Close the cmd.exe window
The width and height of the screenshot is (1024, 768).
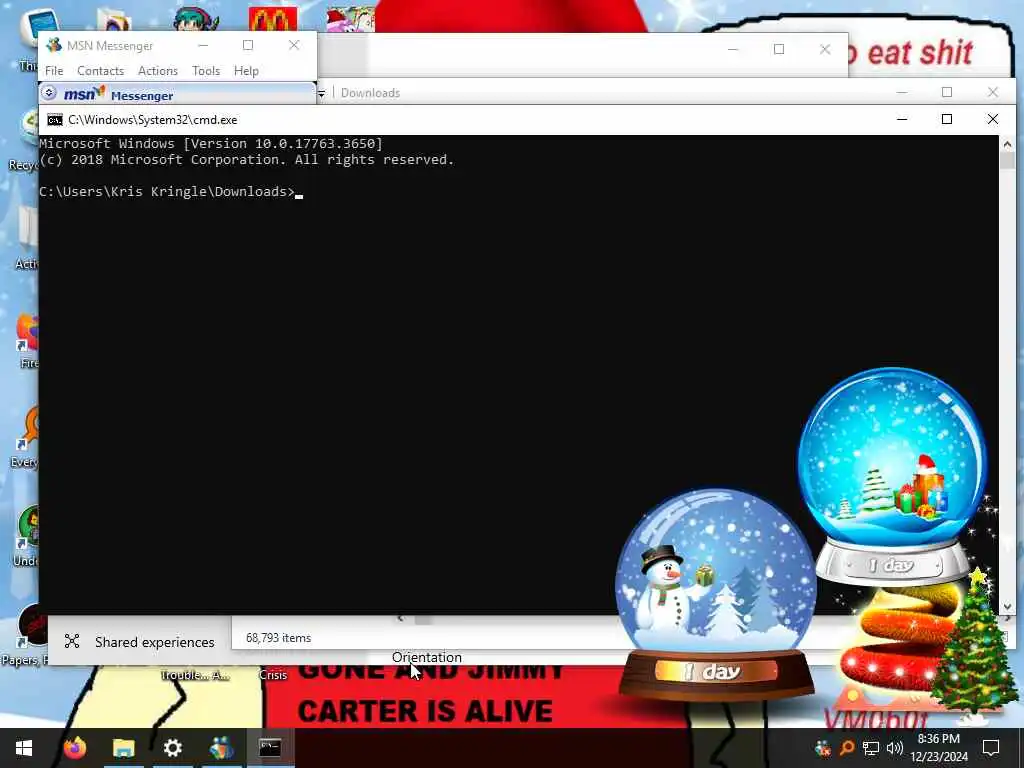click(x=993, y=119)
